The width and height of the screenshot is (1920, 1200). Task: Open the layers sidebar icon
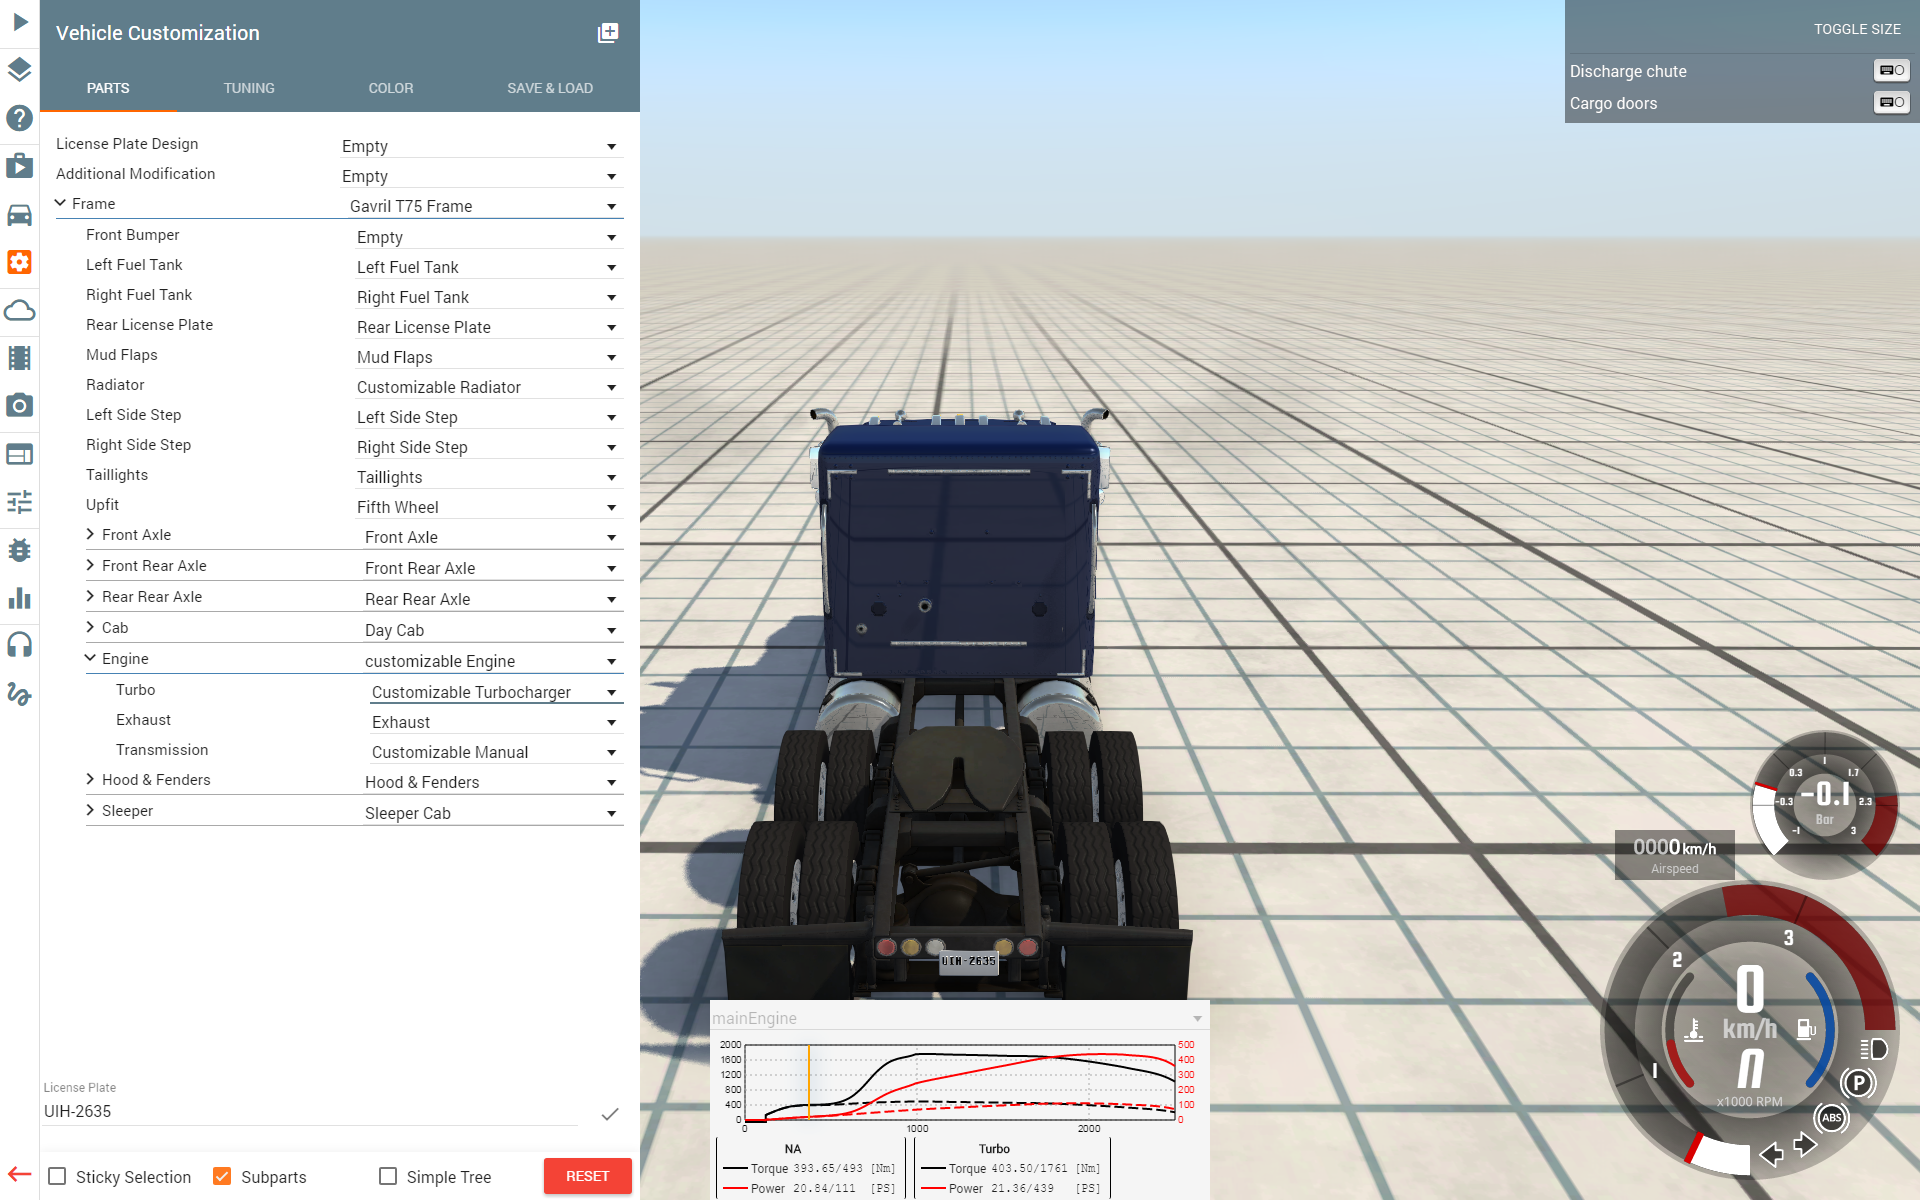click(x=20, y=70)
